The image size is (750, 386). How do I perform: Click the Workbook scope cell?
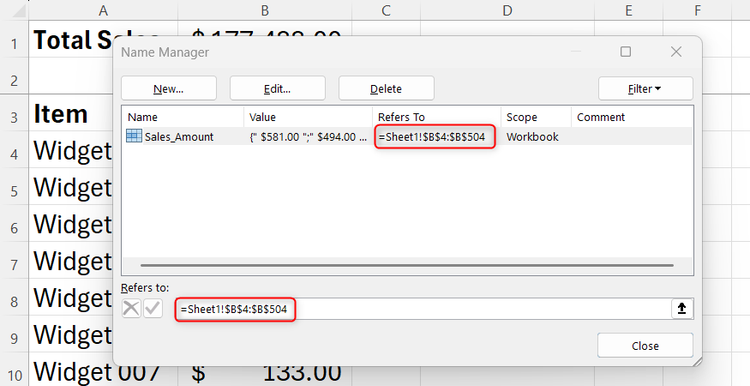coord(532,137)
